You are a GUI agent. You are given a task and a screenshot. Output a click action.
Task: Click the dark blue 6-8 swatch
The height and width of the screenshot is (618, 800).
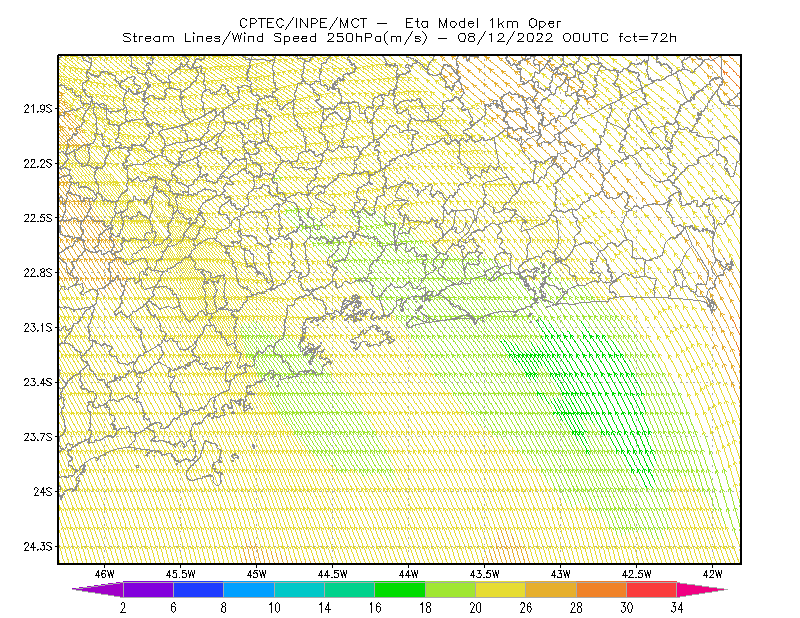[x=198, y=589]
